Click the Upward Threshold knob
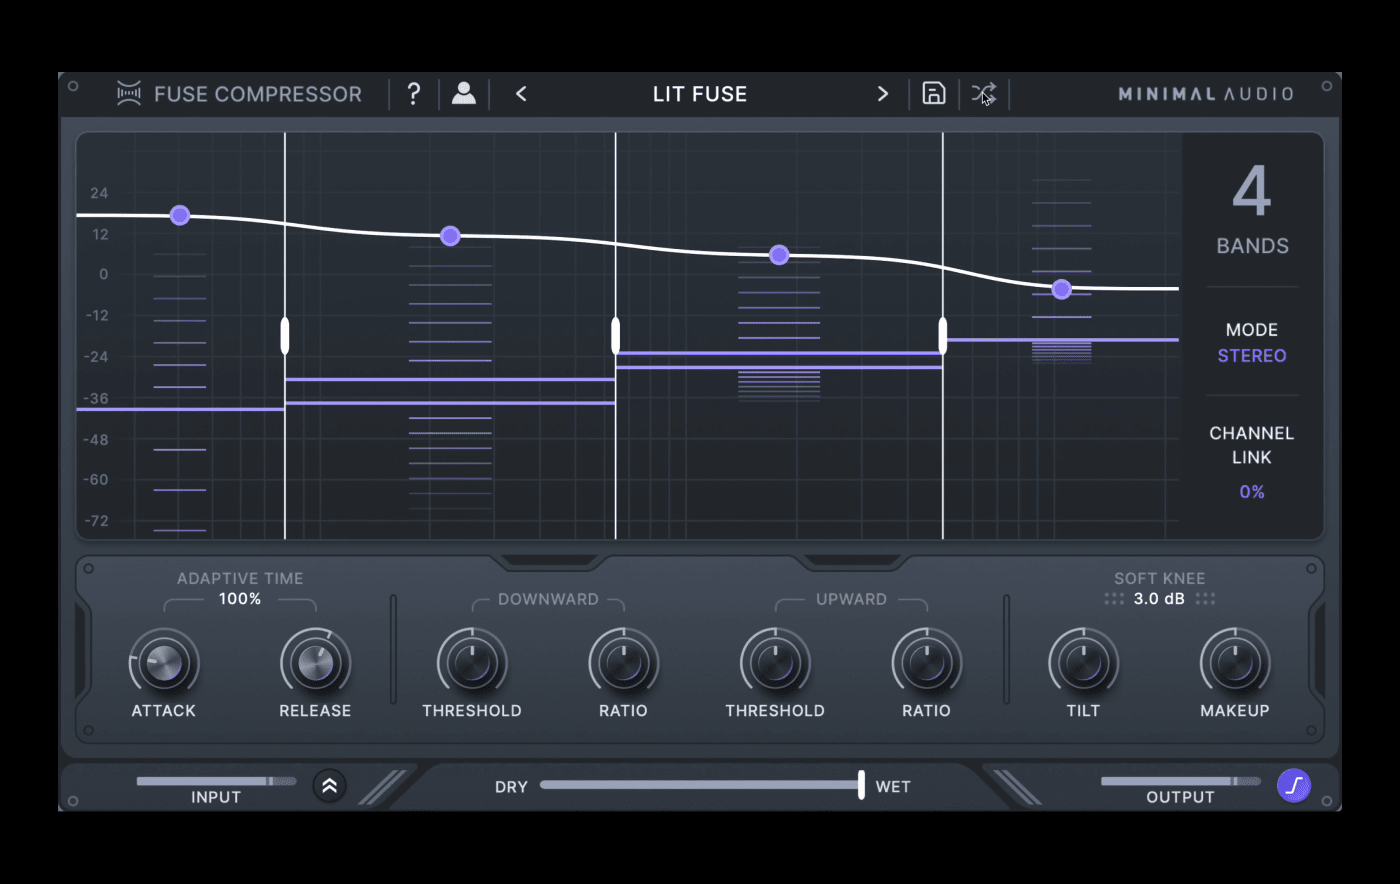Viewport: 1400px width, 884px height. (x=775, y=663)
